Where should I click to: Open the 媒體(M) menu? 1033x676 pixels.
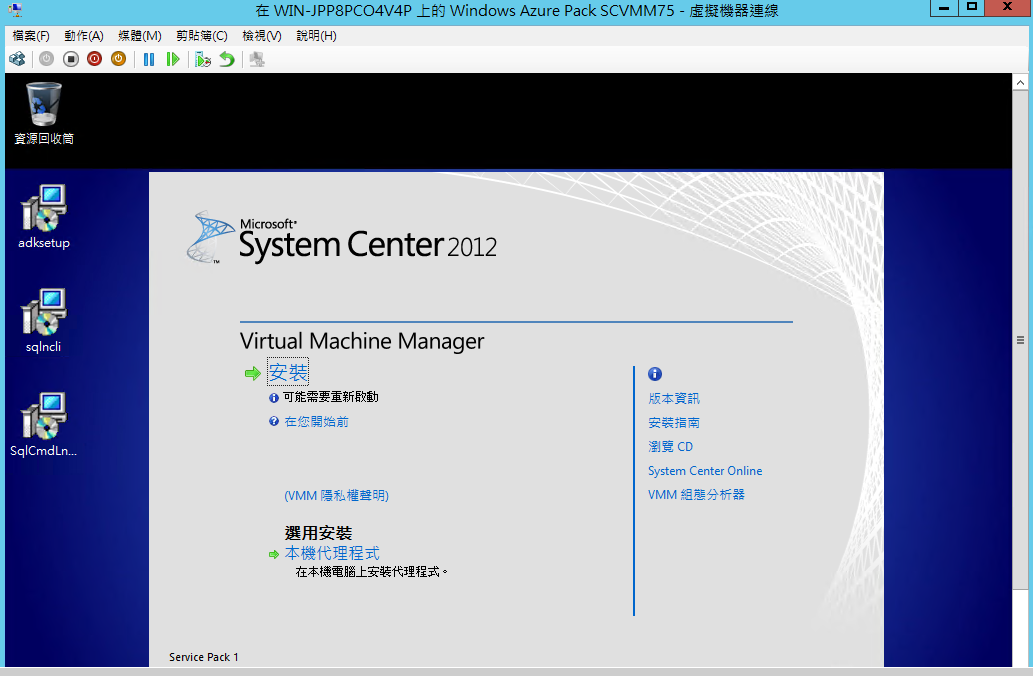click(140, 36)
